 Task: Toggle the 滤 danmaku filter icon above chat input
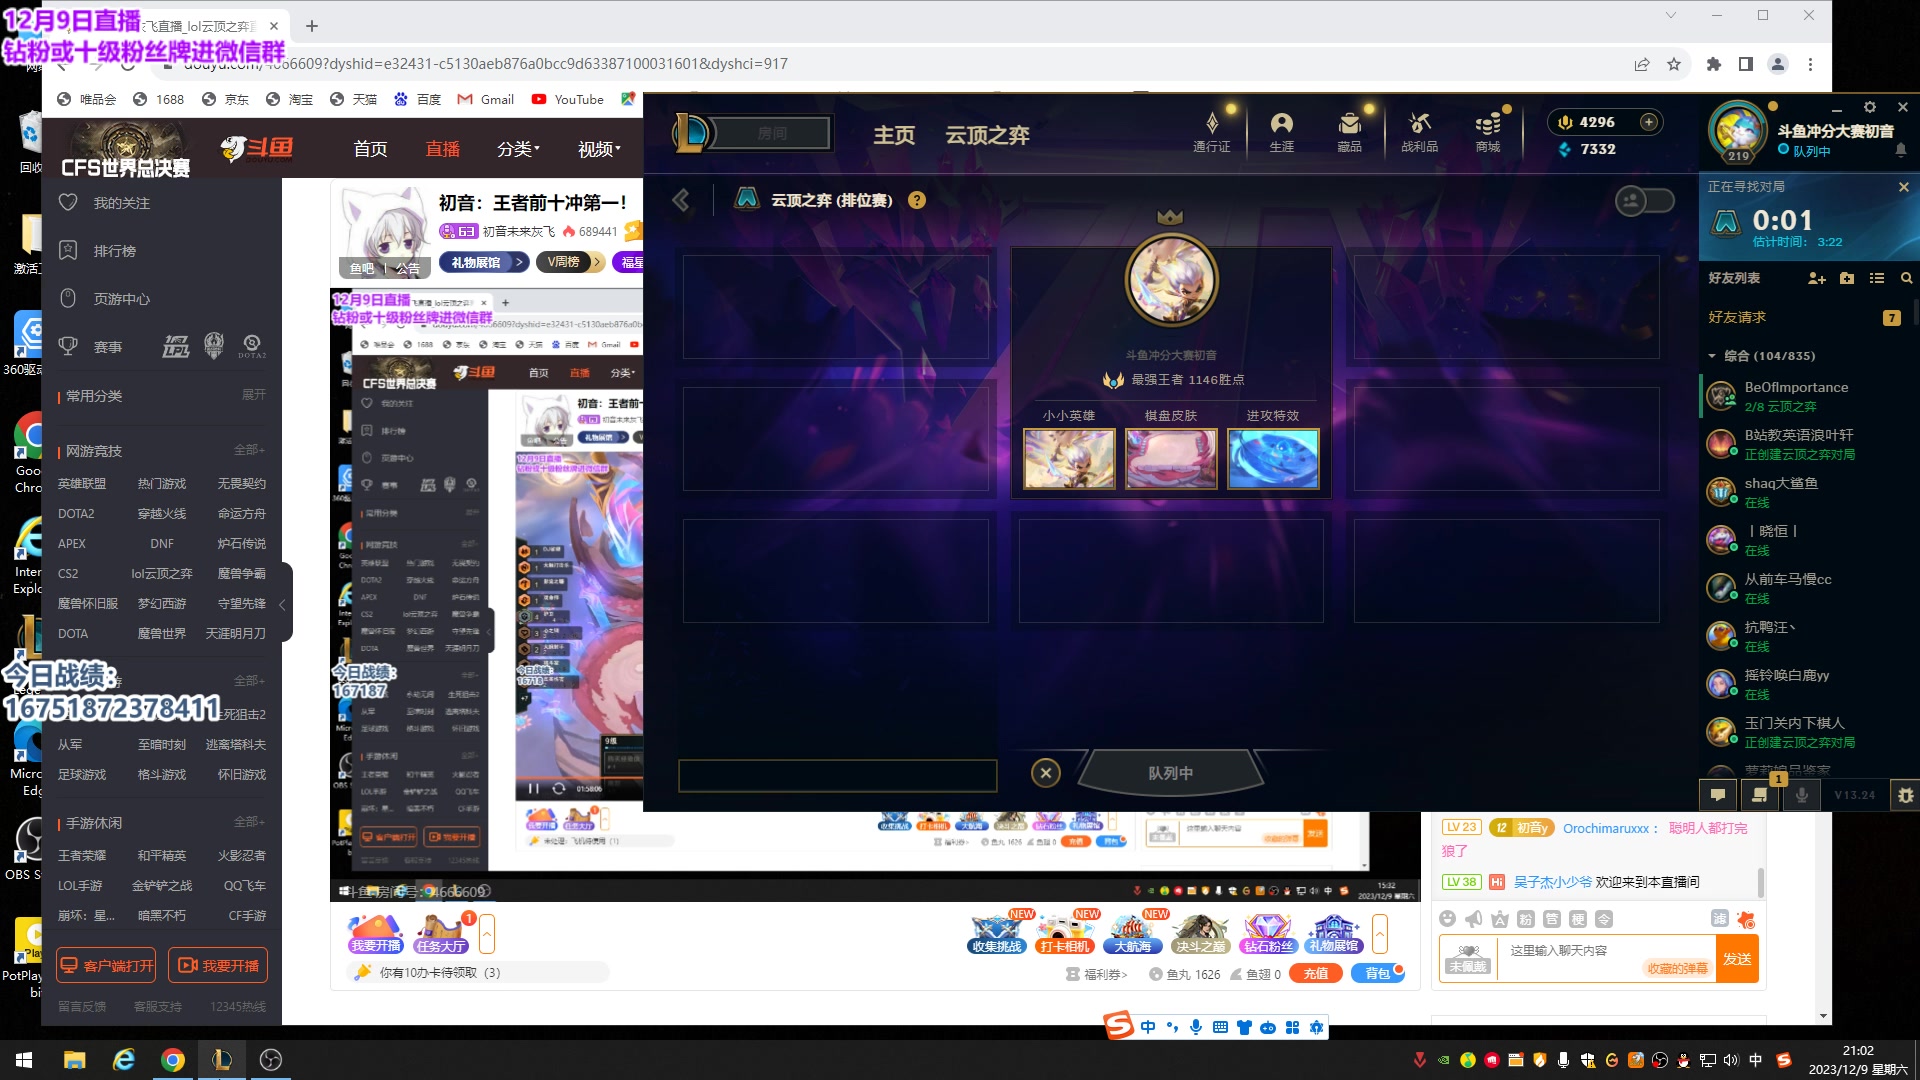tap(1721, 920)
